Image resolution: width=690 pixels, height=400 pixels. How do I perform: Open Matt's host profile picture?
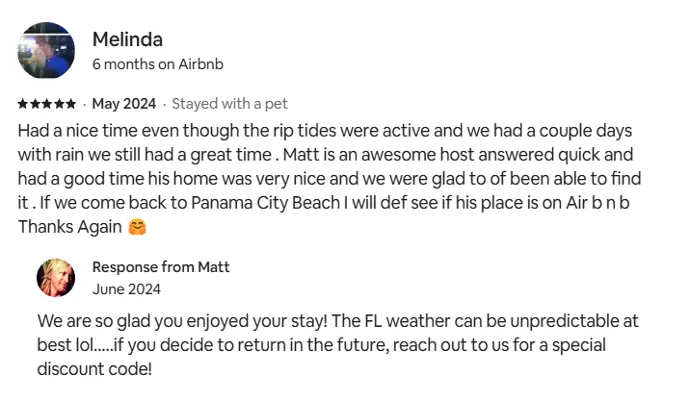point(56,278)
